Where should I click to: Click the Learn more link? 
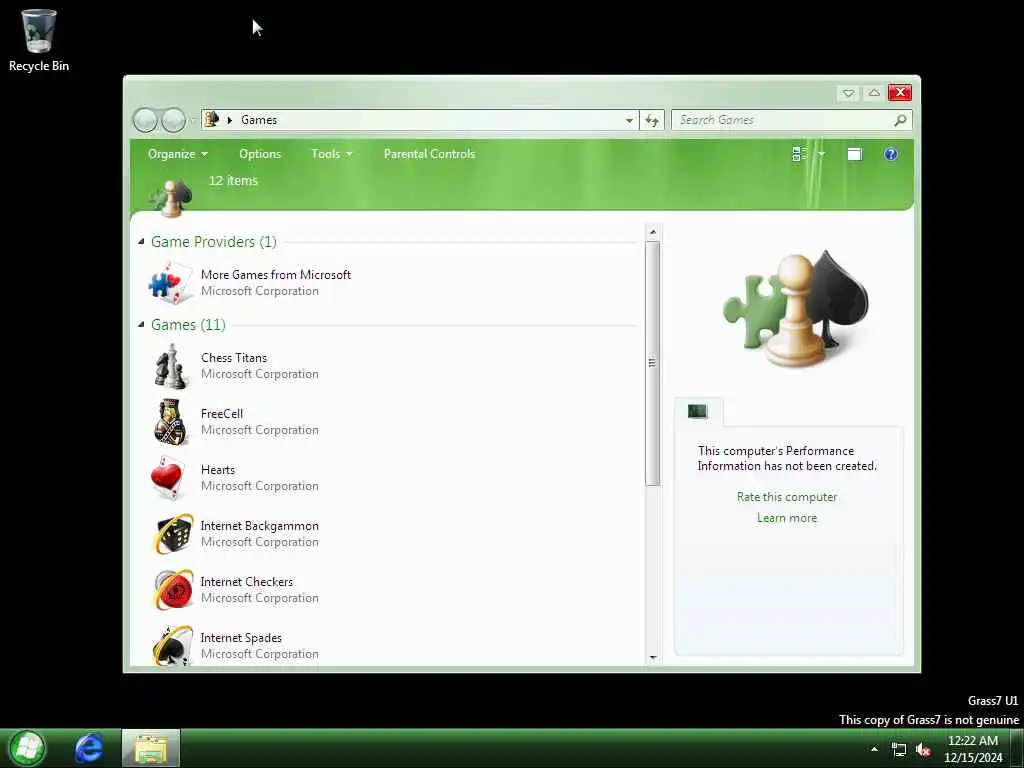787,518
